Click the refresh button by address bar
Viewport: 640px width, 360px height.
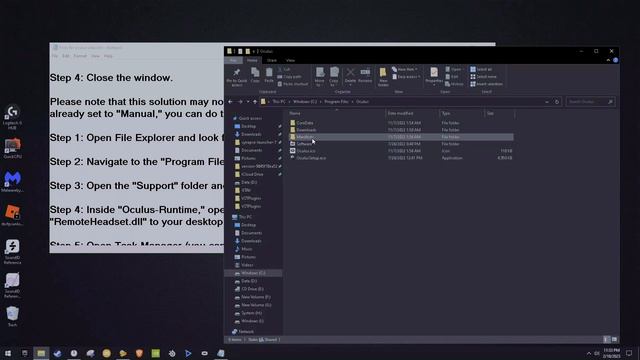pyautogui.click(x=557, y=102)
